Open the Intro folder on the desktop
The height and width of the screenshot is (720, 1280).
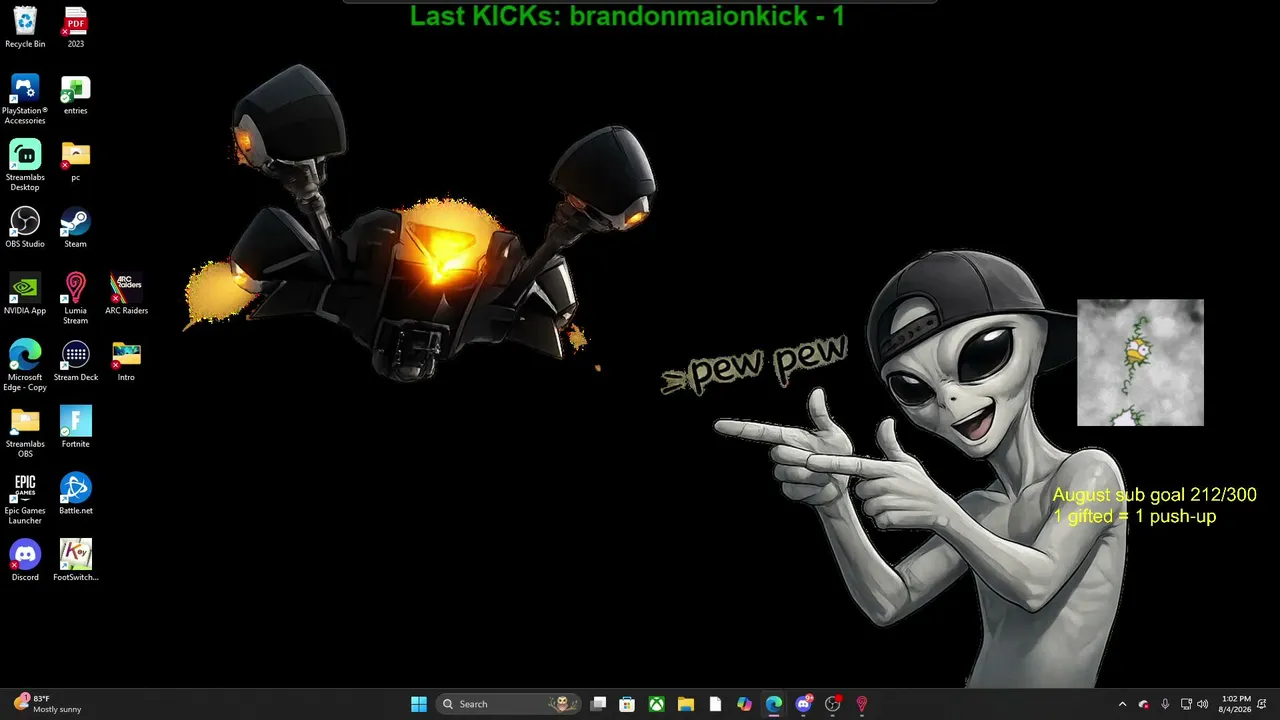pyautogui.click(x=126, y=361)
